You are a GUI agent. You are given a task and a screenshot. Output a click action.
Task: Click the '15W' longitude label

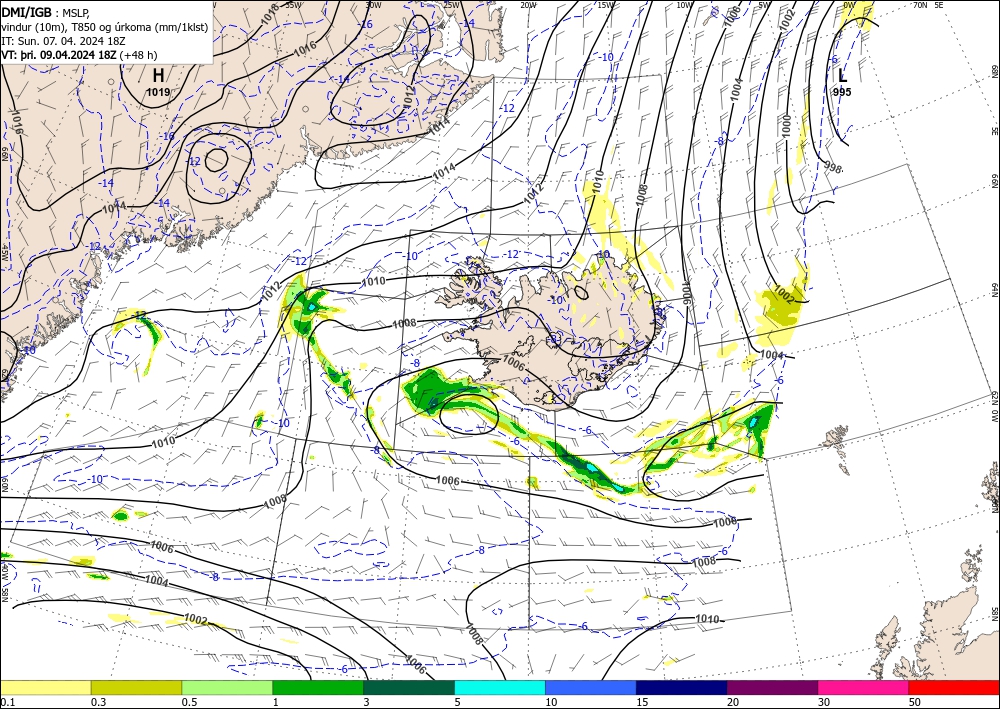(x=607, y=4)
